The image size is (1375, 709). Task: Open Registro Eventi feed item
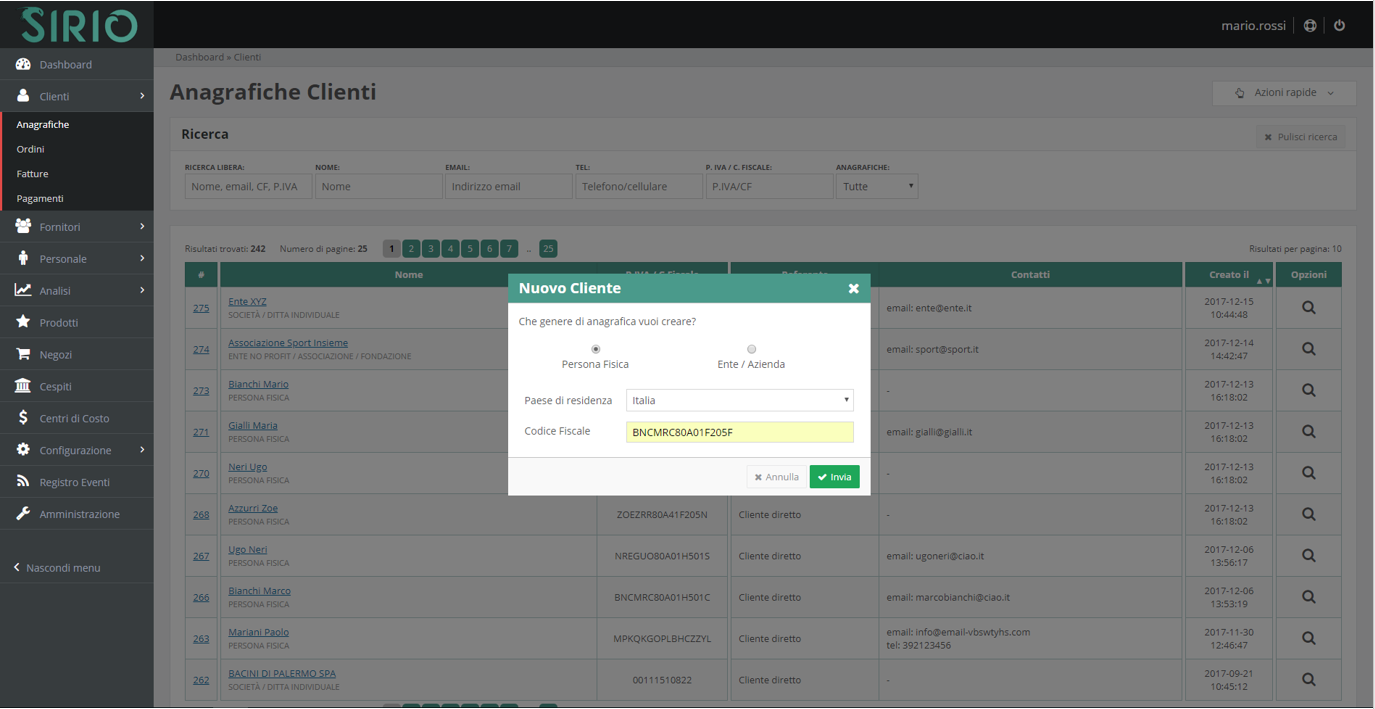coord(74,483)
